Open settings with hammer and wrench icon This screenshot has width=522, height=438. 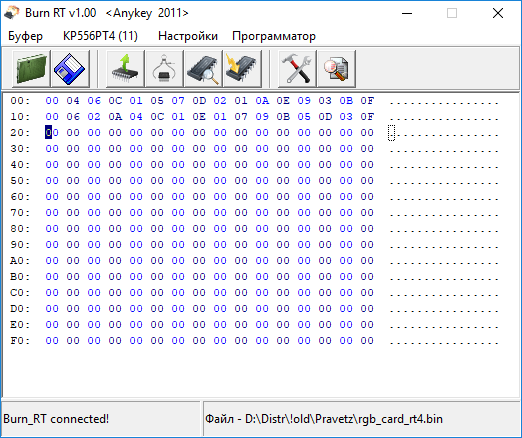click(x=297, y=69)
